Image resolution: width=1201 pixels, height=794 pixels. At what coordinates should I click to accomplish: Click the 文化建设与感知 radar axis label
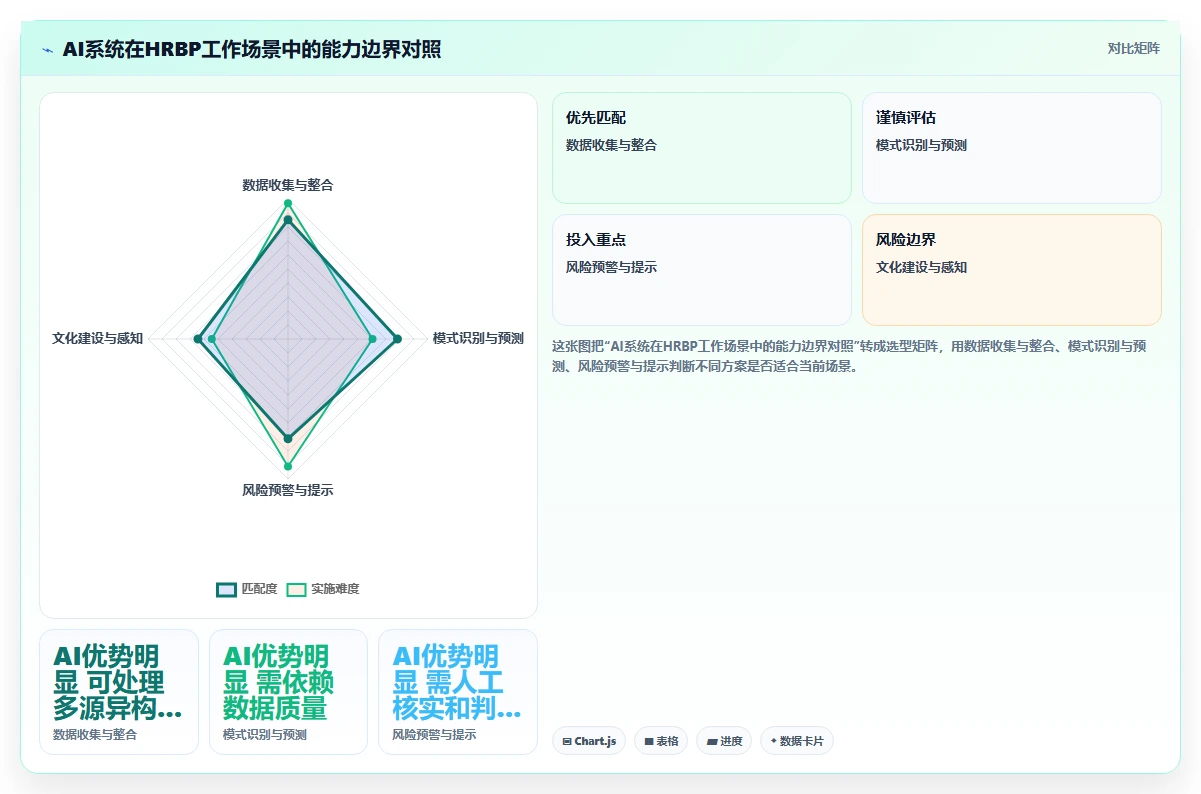[x=98, y=338]
